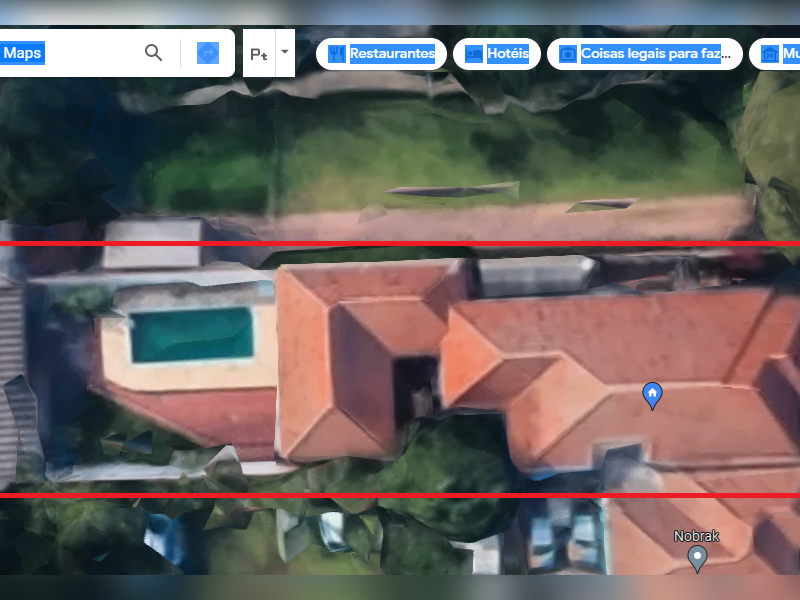The width and height of the screenshot is (800, 600).
Task: Open the Hotéis search chip
Action: (x=497, y=54)
